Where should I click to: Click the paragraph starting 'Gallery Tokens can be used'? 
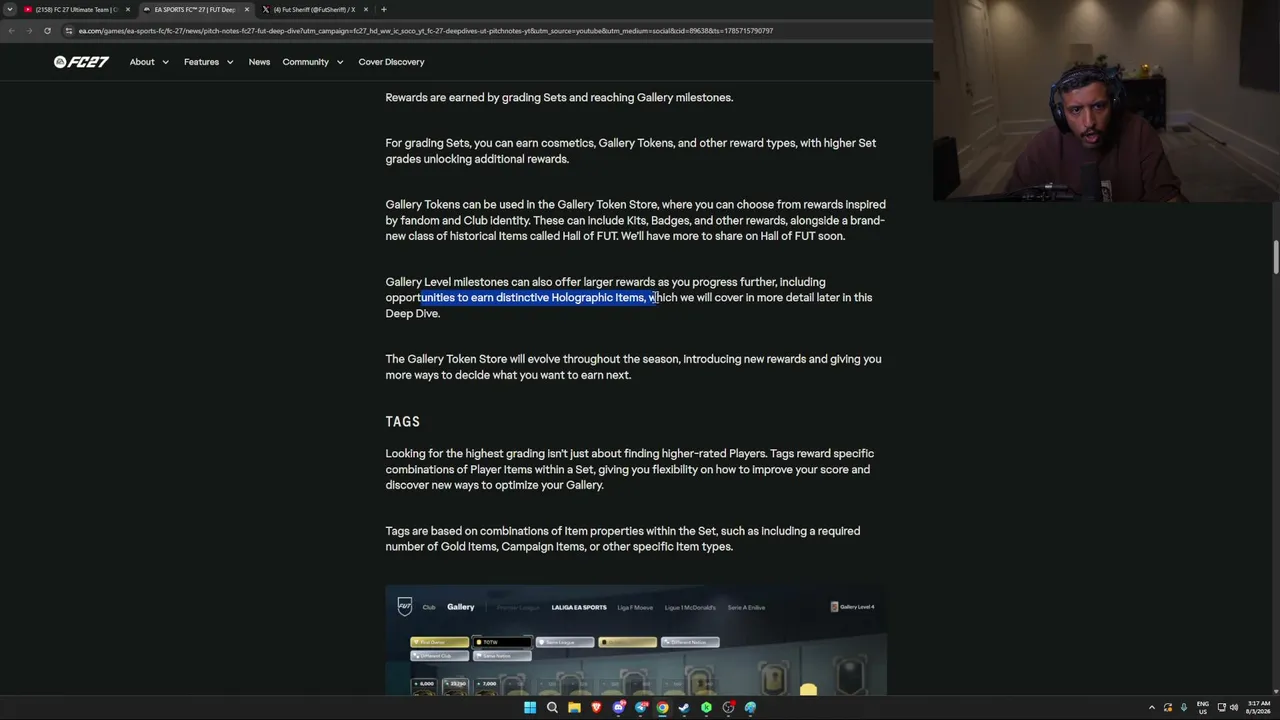(x=635, y=221)
